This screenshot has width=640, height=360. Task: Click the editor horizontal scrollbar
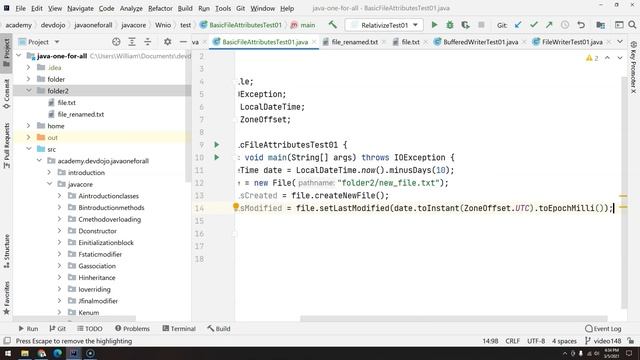(454, 318)
